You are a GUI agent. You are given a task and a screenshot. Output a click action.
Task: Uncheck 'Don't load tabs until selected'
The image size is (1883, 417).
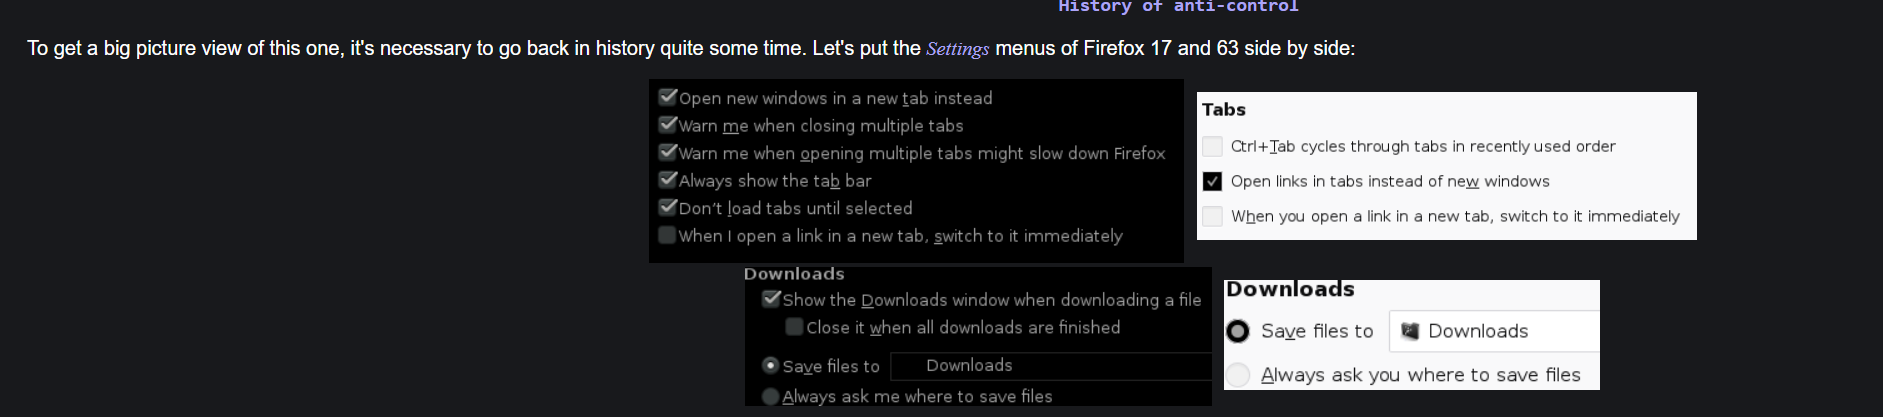click(668, 207)
